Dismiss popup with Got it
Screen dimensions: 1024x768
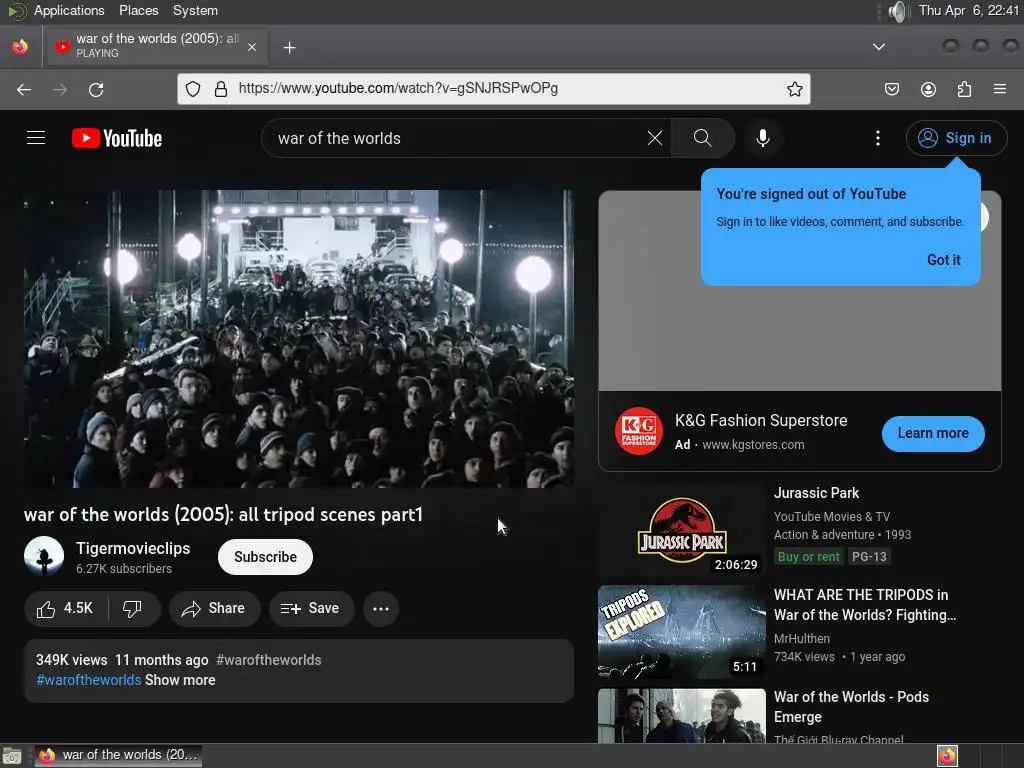944,260
